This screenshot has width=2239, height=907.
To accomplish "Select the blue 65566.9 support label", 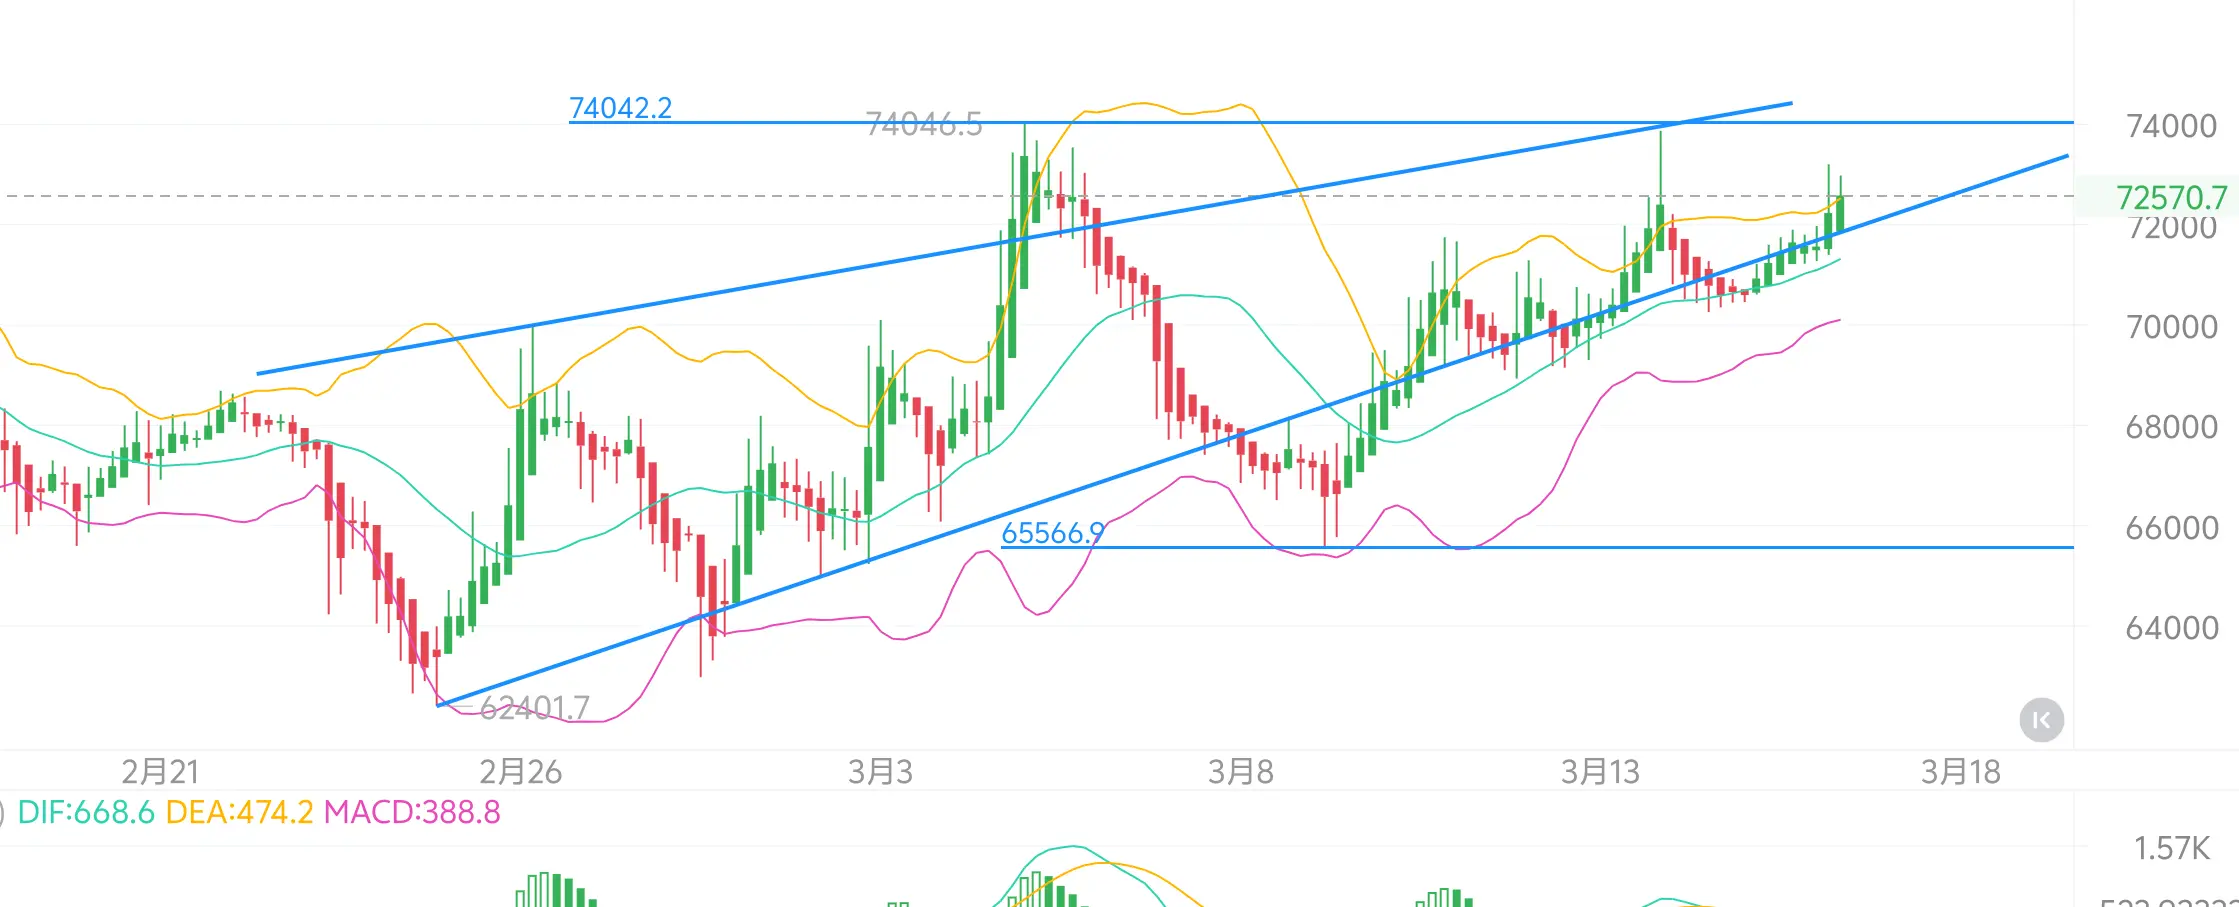I will 1053,533.
